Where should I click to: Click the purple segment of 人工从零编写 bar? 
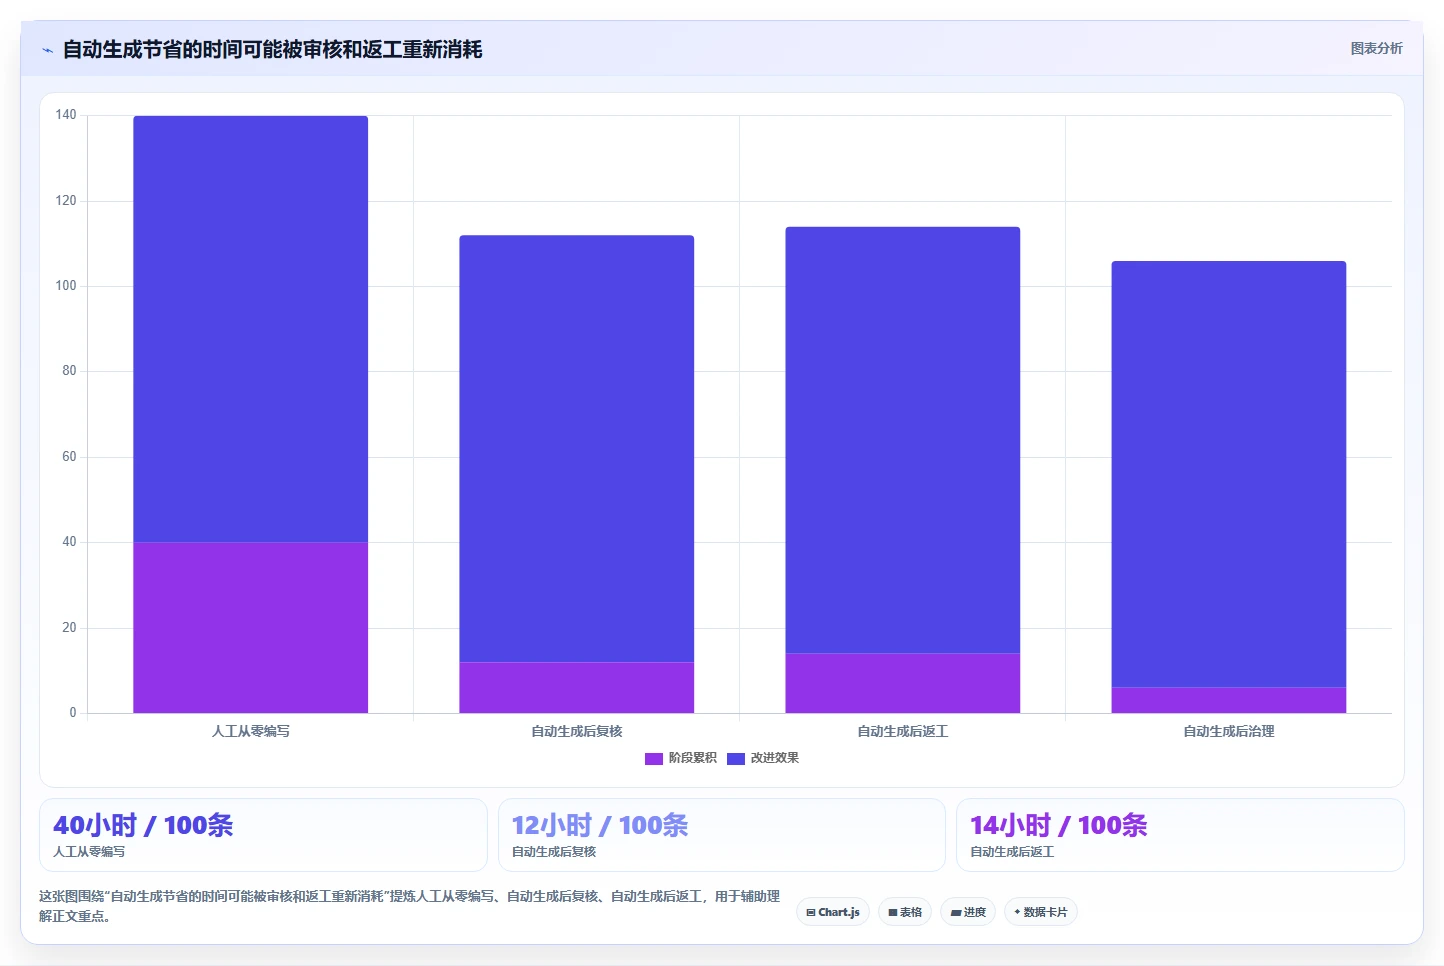[x=251, y=628]
